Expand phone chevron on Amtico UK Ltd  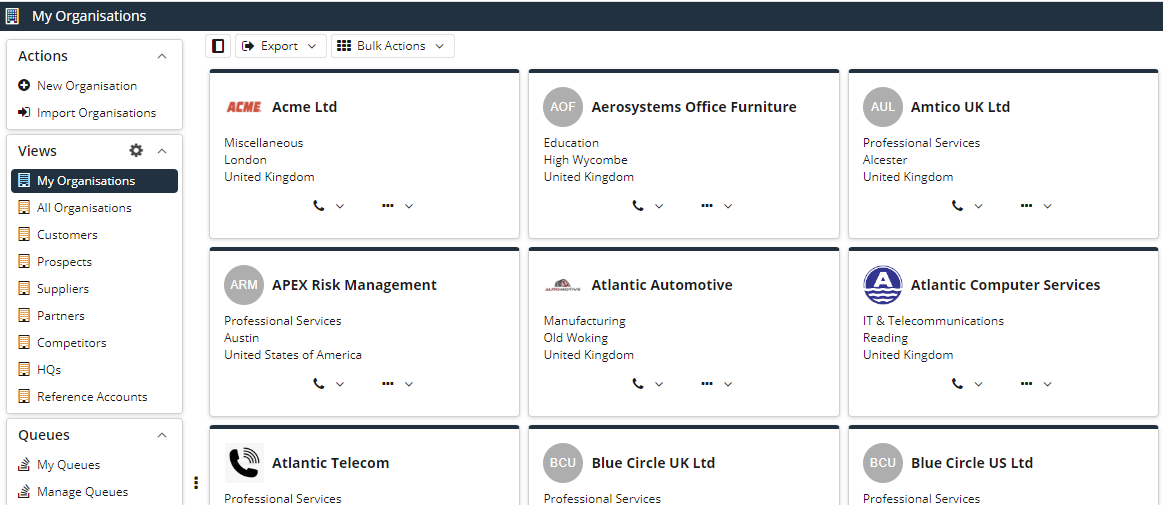tap(978, 206)
